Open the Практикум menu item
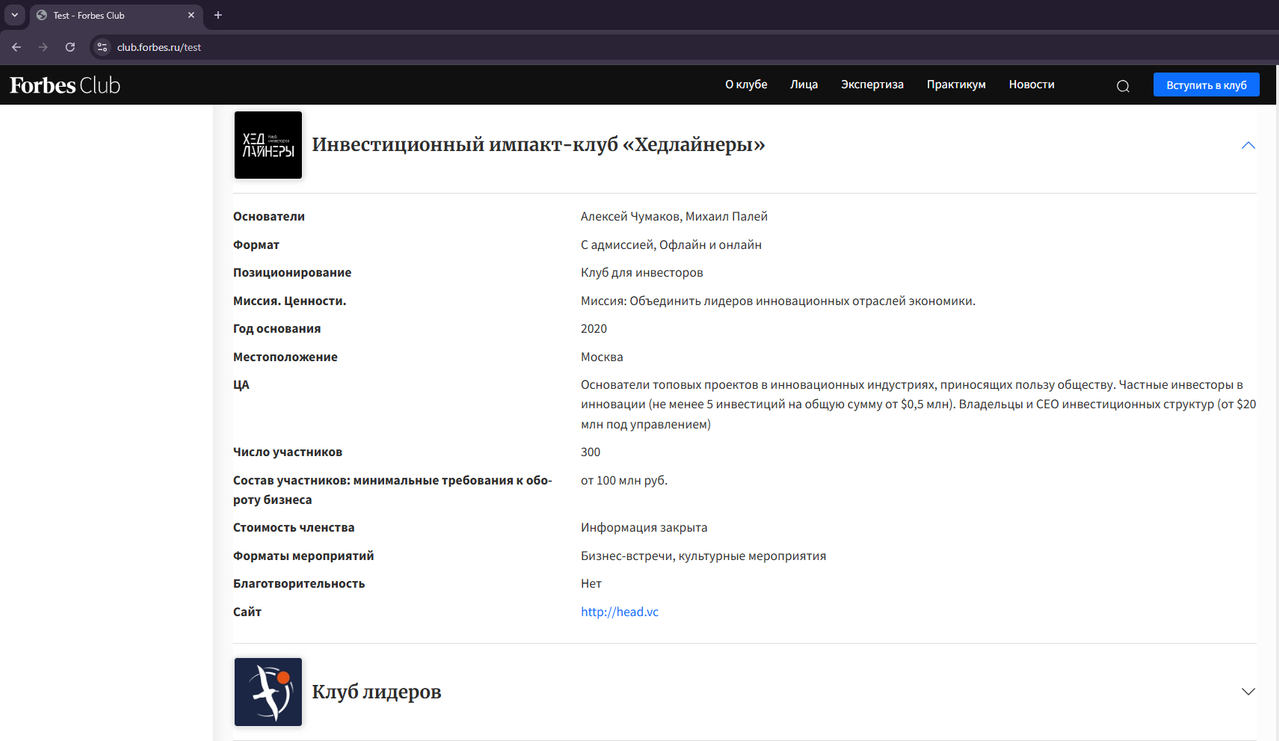The height and width of the screenshot is (741, 1279). click(x=956, y=85)
